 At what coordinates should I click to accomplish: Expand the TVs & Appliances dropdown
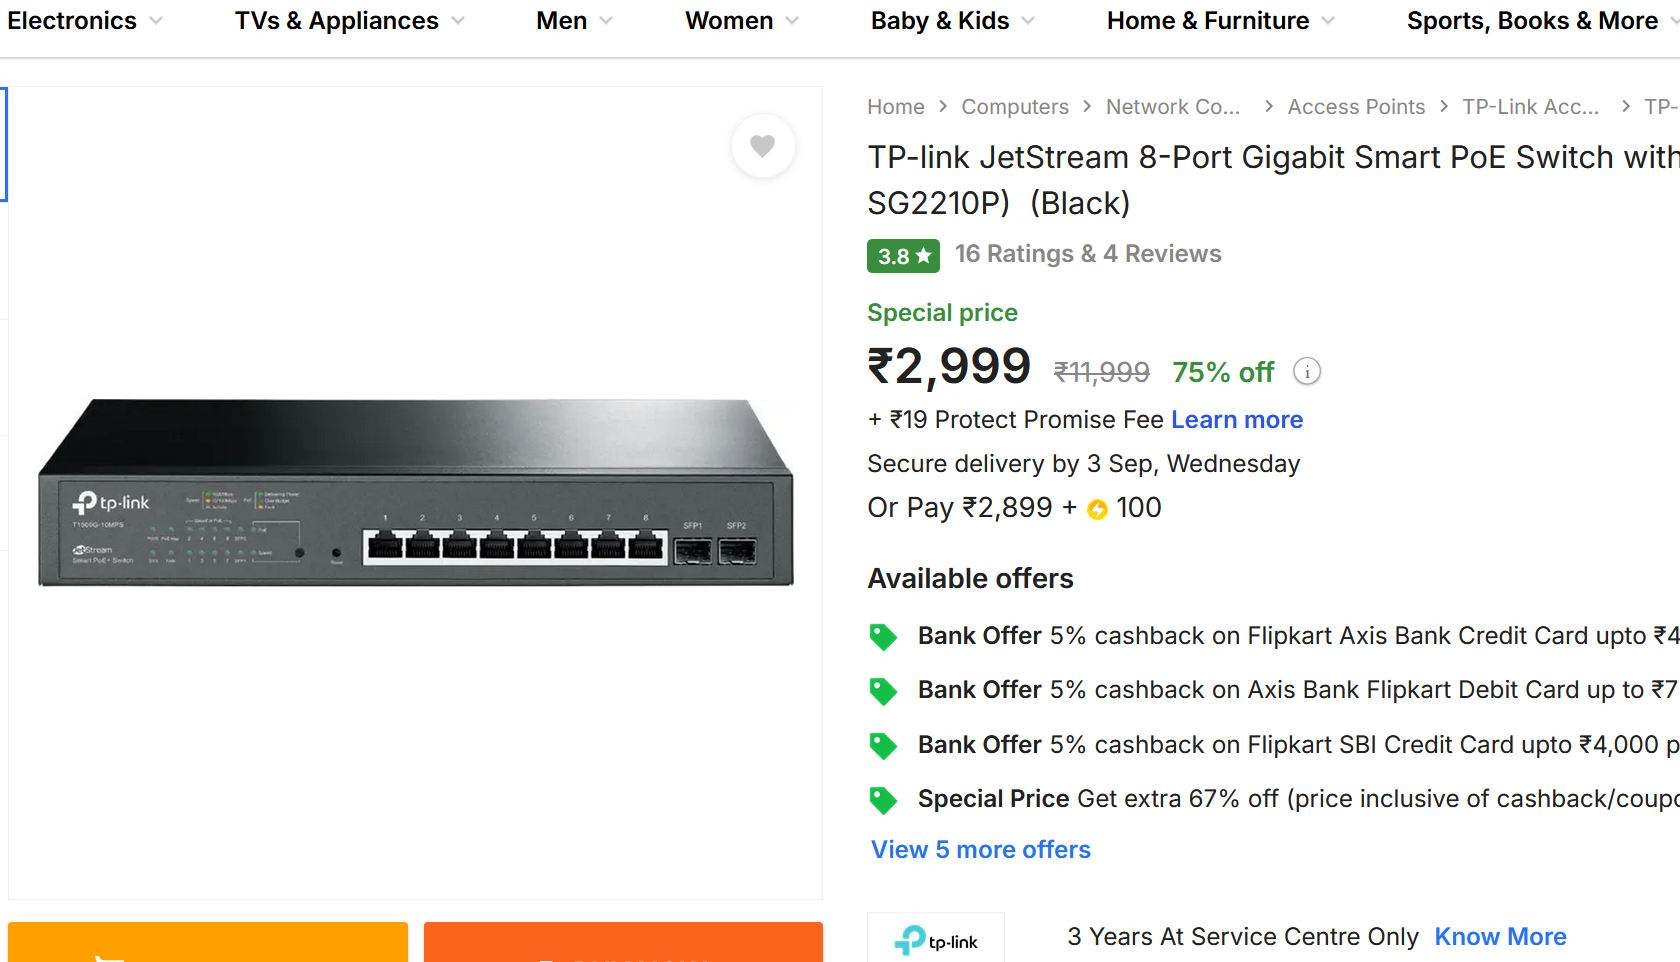(x=349, y=21)
